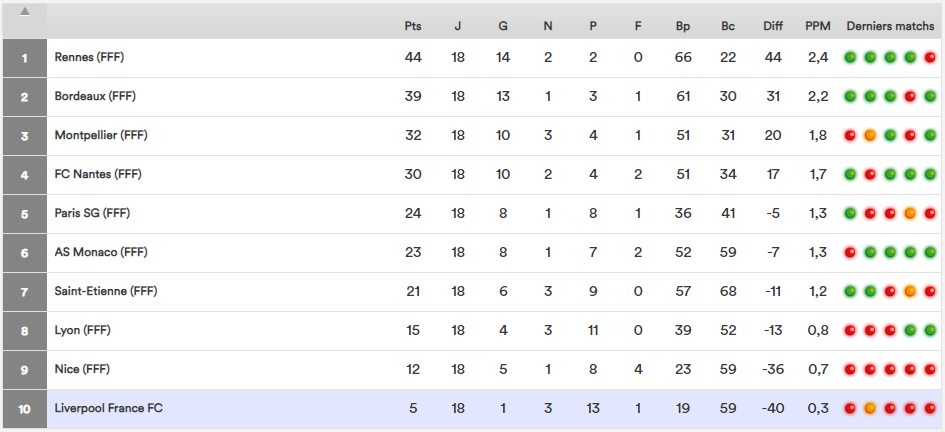945x432 pixels.
Task: Click the Derniers matchs column header
Action: pos(890,26)
